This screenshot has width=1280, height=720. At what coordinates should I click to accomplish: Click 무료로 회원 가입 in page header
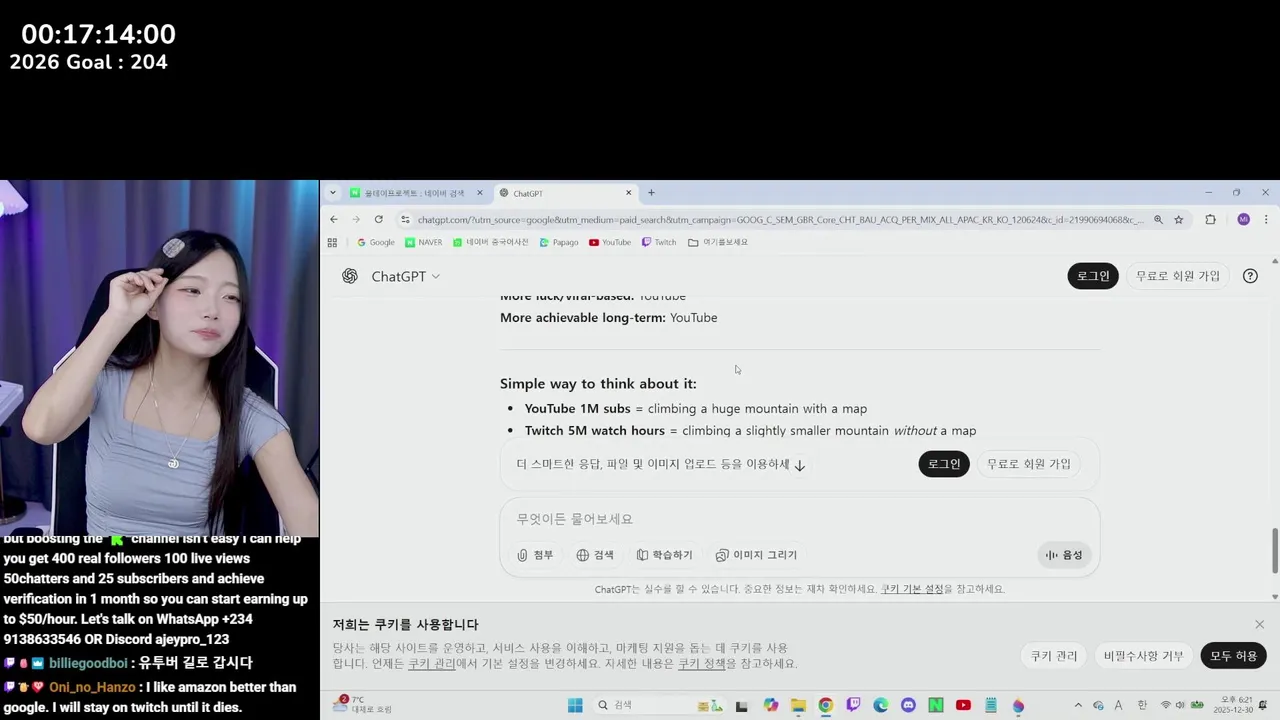tap(1178, 276)
